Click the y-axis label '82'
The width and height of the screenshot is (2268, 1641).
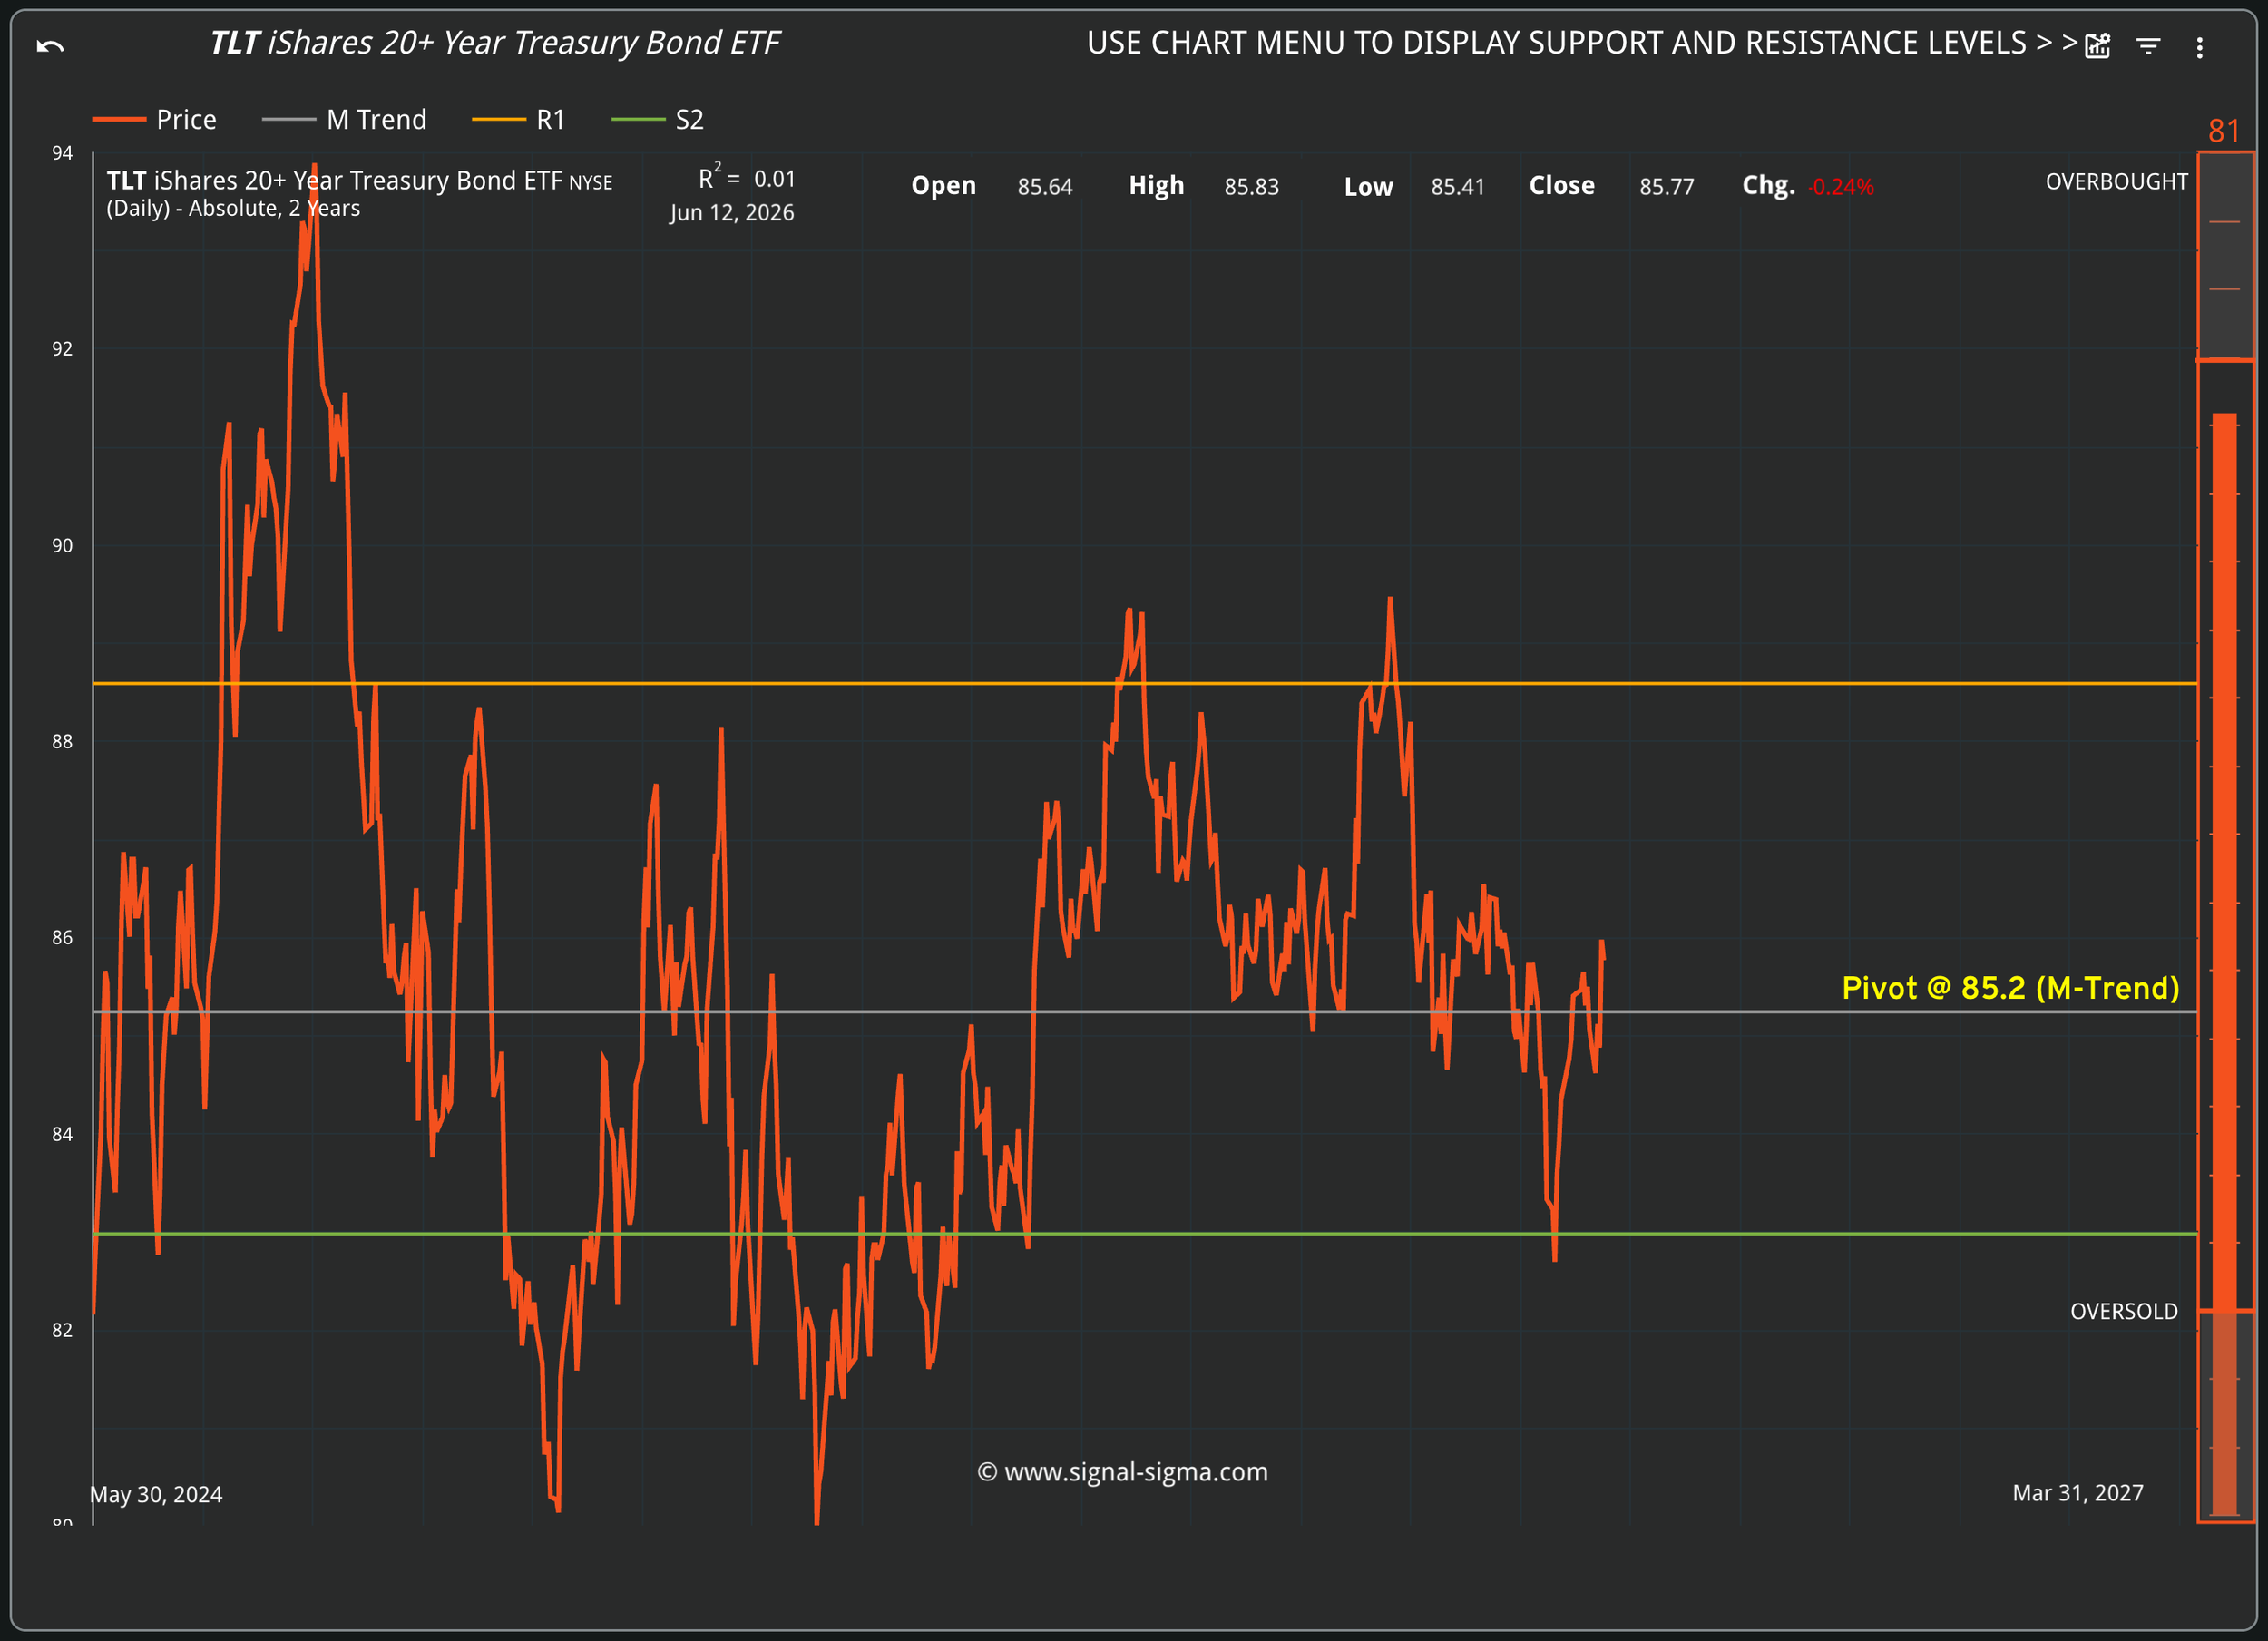click(x=62, y=1330)
